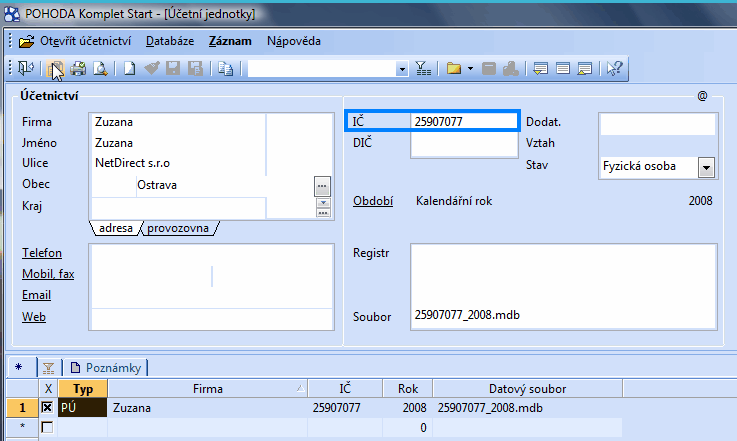737x441 pixels.
Task: Activate the context help pointer icon
Action: pos(614,69)
